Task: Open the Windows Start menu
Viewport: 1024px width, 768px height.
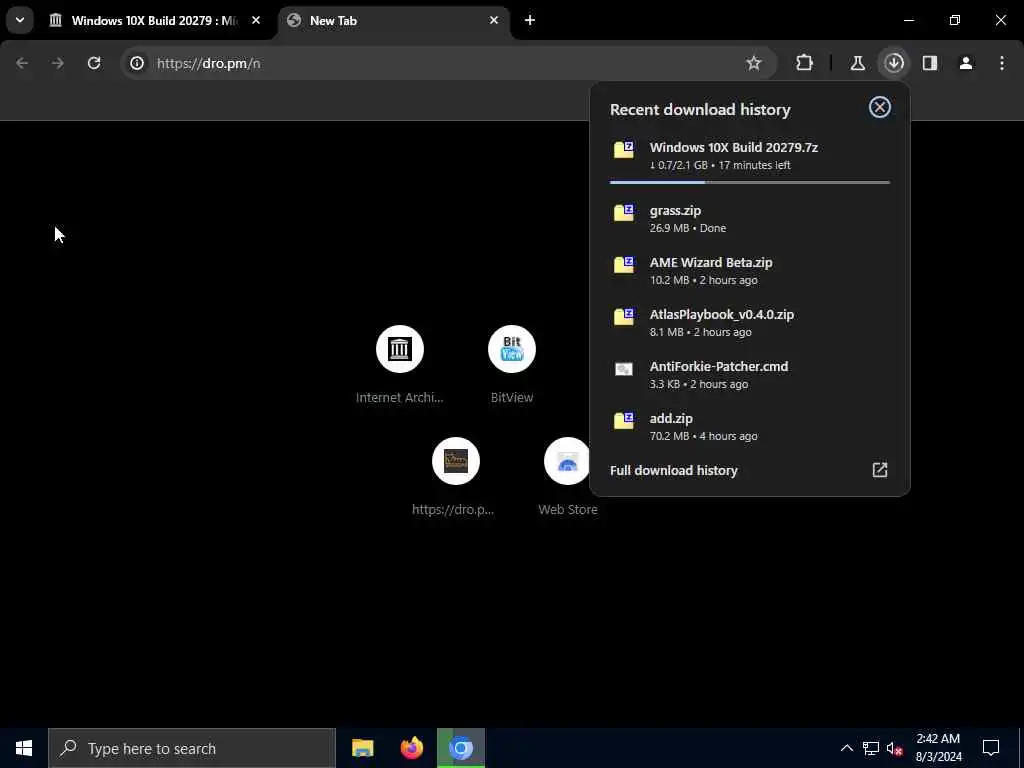Action: [24, 748]
